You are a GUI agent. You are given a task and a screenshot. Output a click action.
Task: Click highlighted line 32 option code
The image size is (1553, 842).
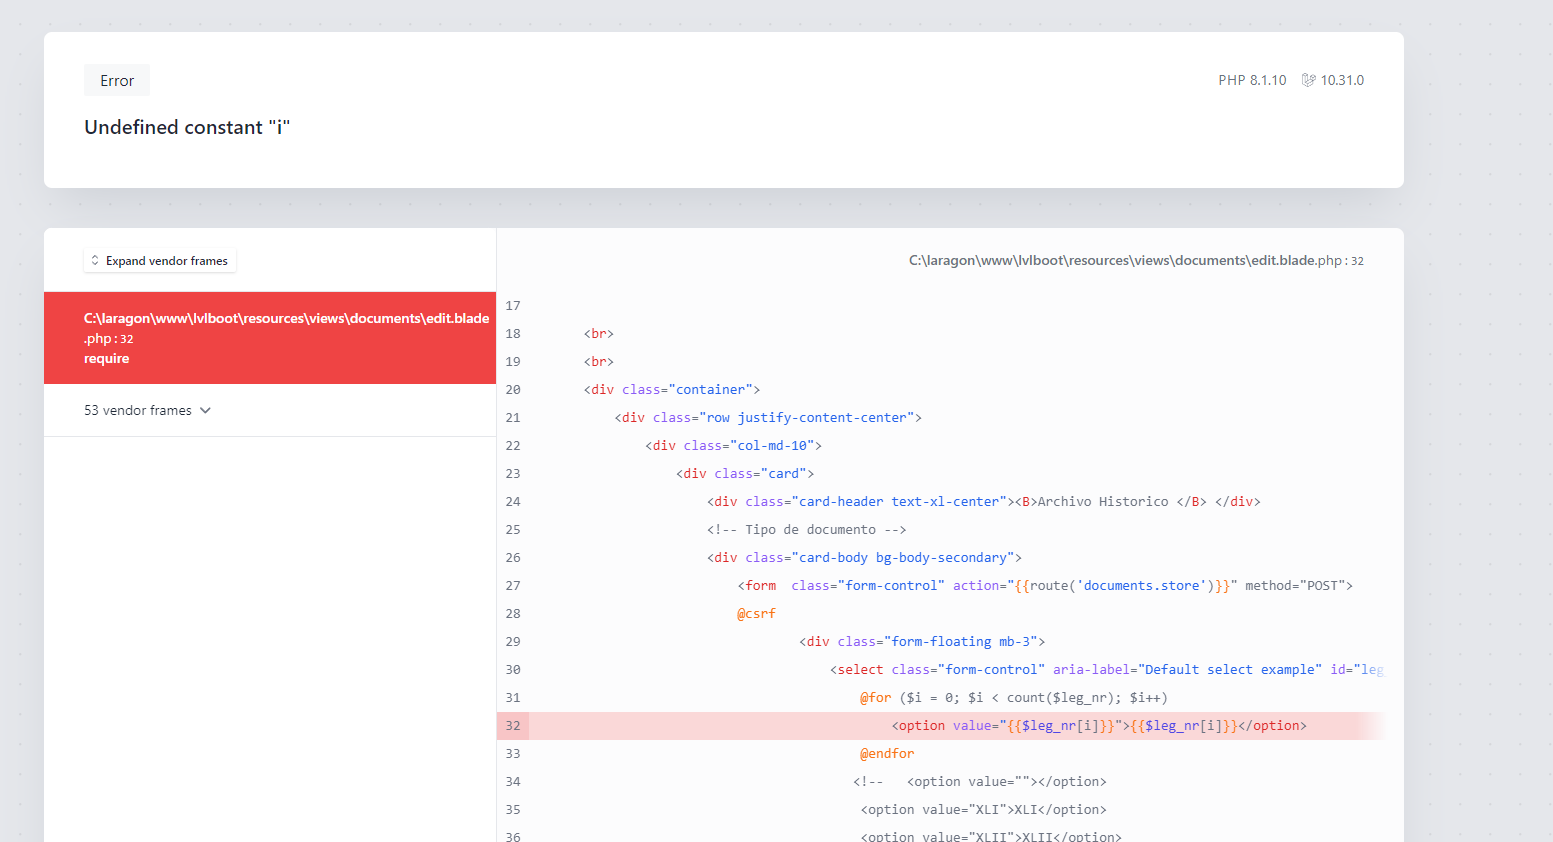[x=1099, y=726]
